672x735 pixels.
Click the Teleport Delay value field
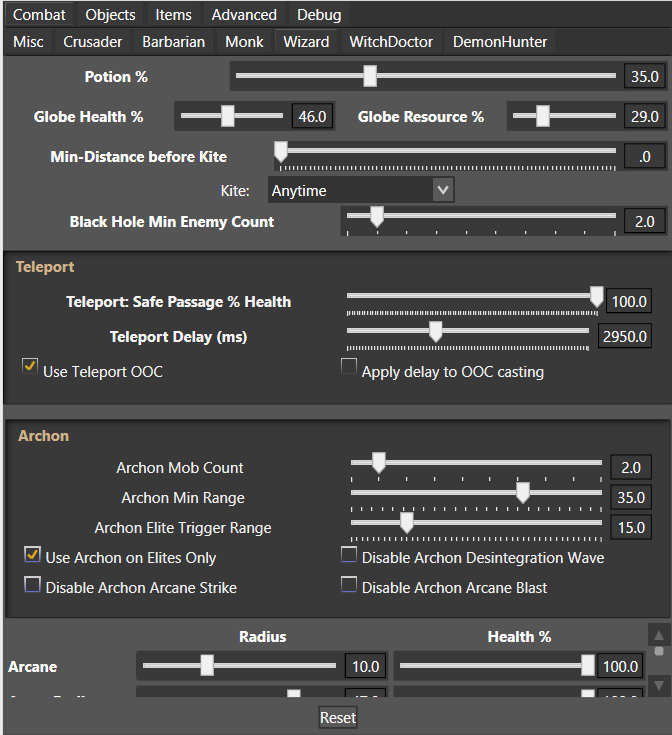pyautogui.click(x=625, y=337)
